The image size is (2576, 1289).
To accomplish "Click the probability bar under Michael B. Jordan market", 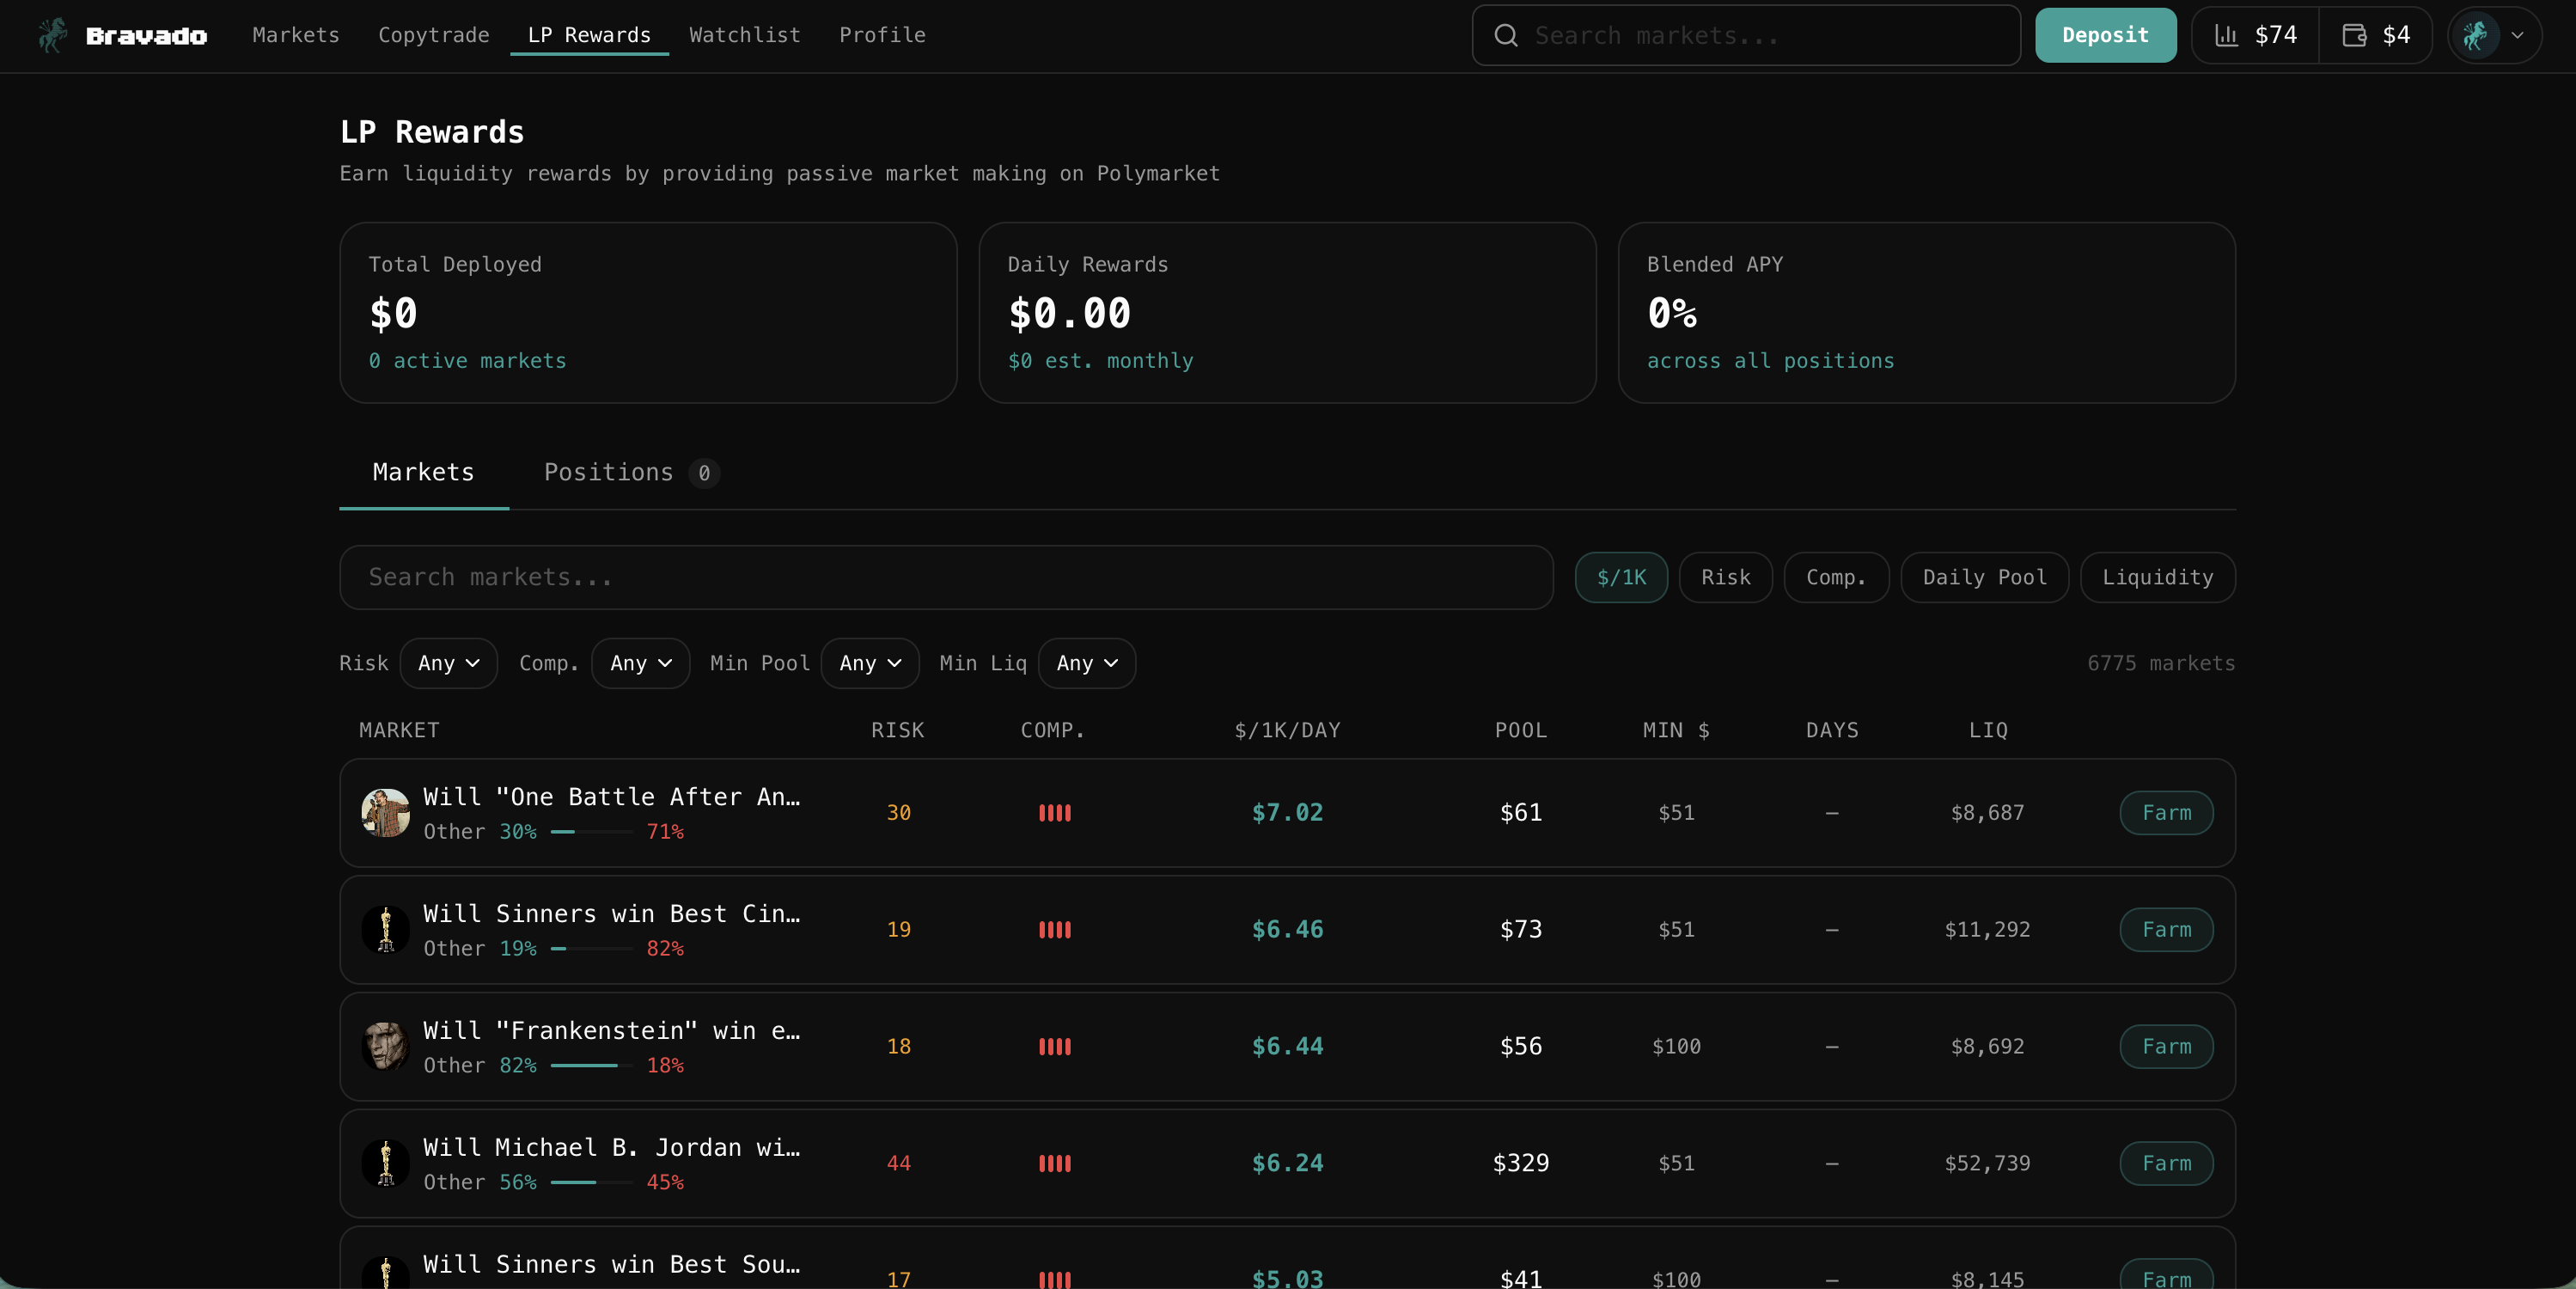I will [x=590, y=1182].
